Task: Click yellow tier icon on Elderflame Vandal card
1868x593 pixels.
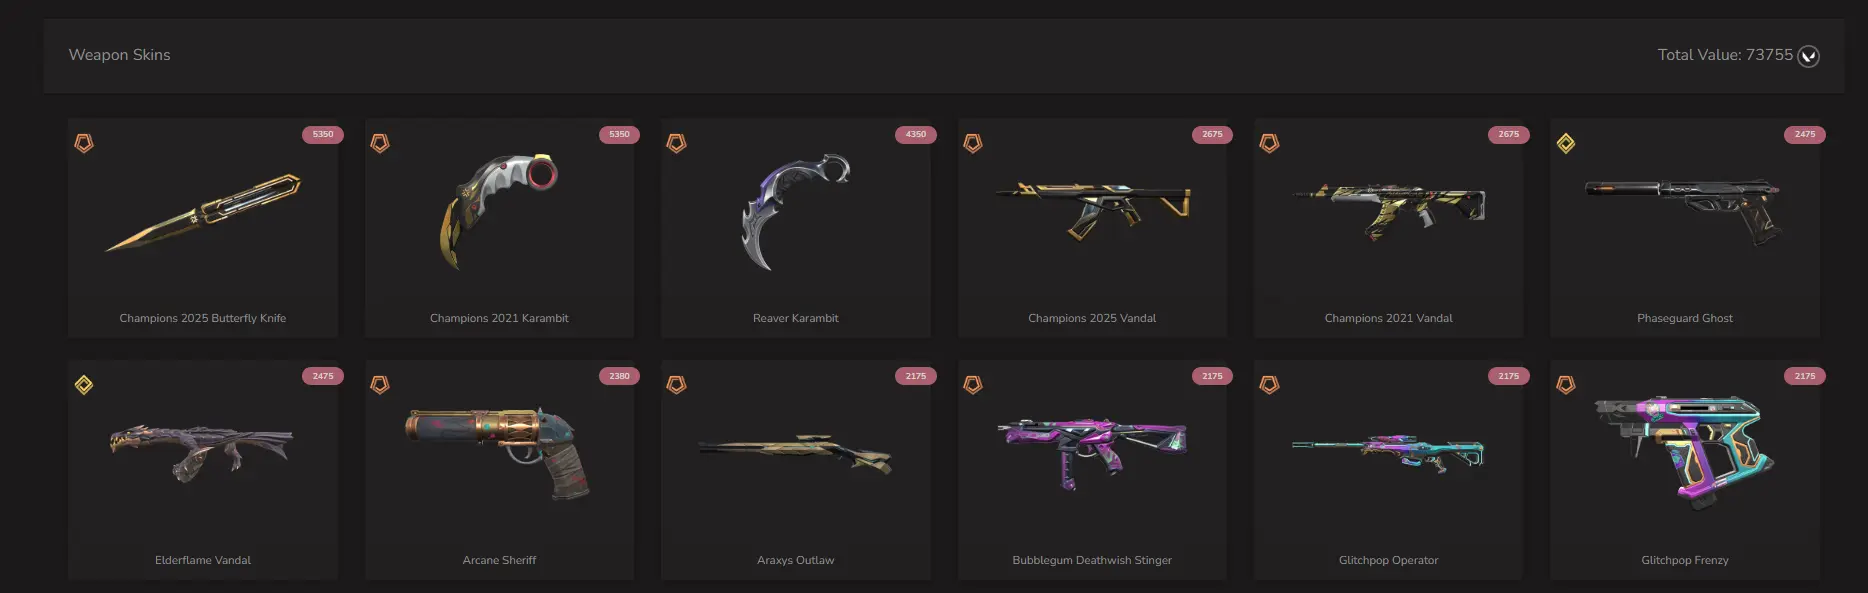Action: pos(84,385)
